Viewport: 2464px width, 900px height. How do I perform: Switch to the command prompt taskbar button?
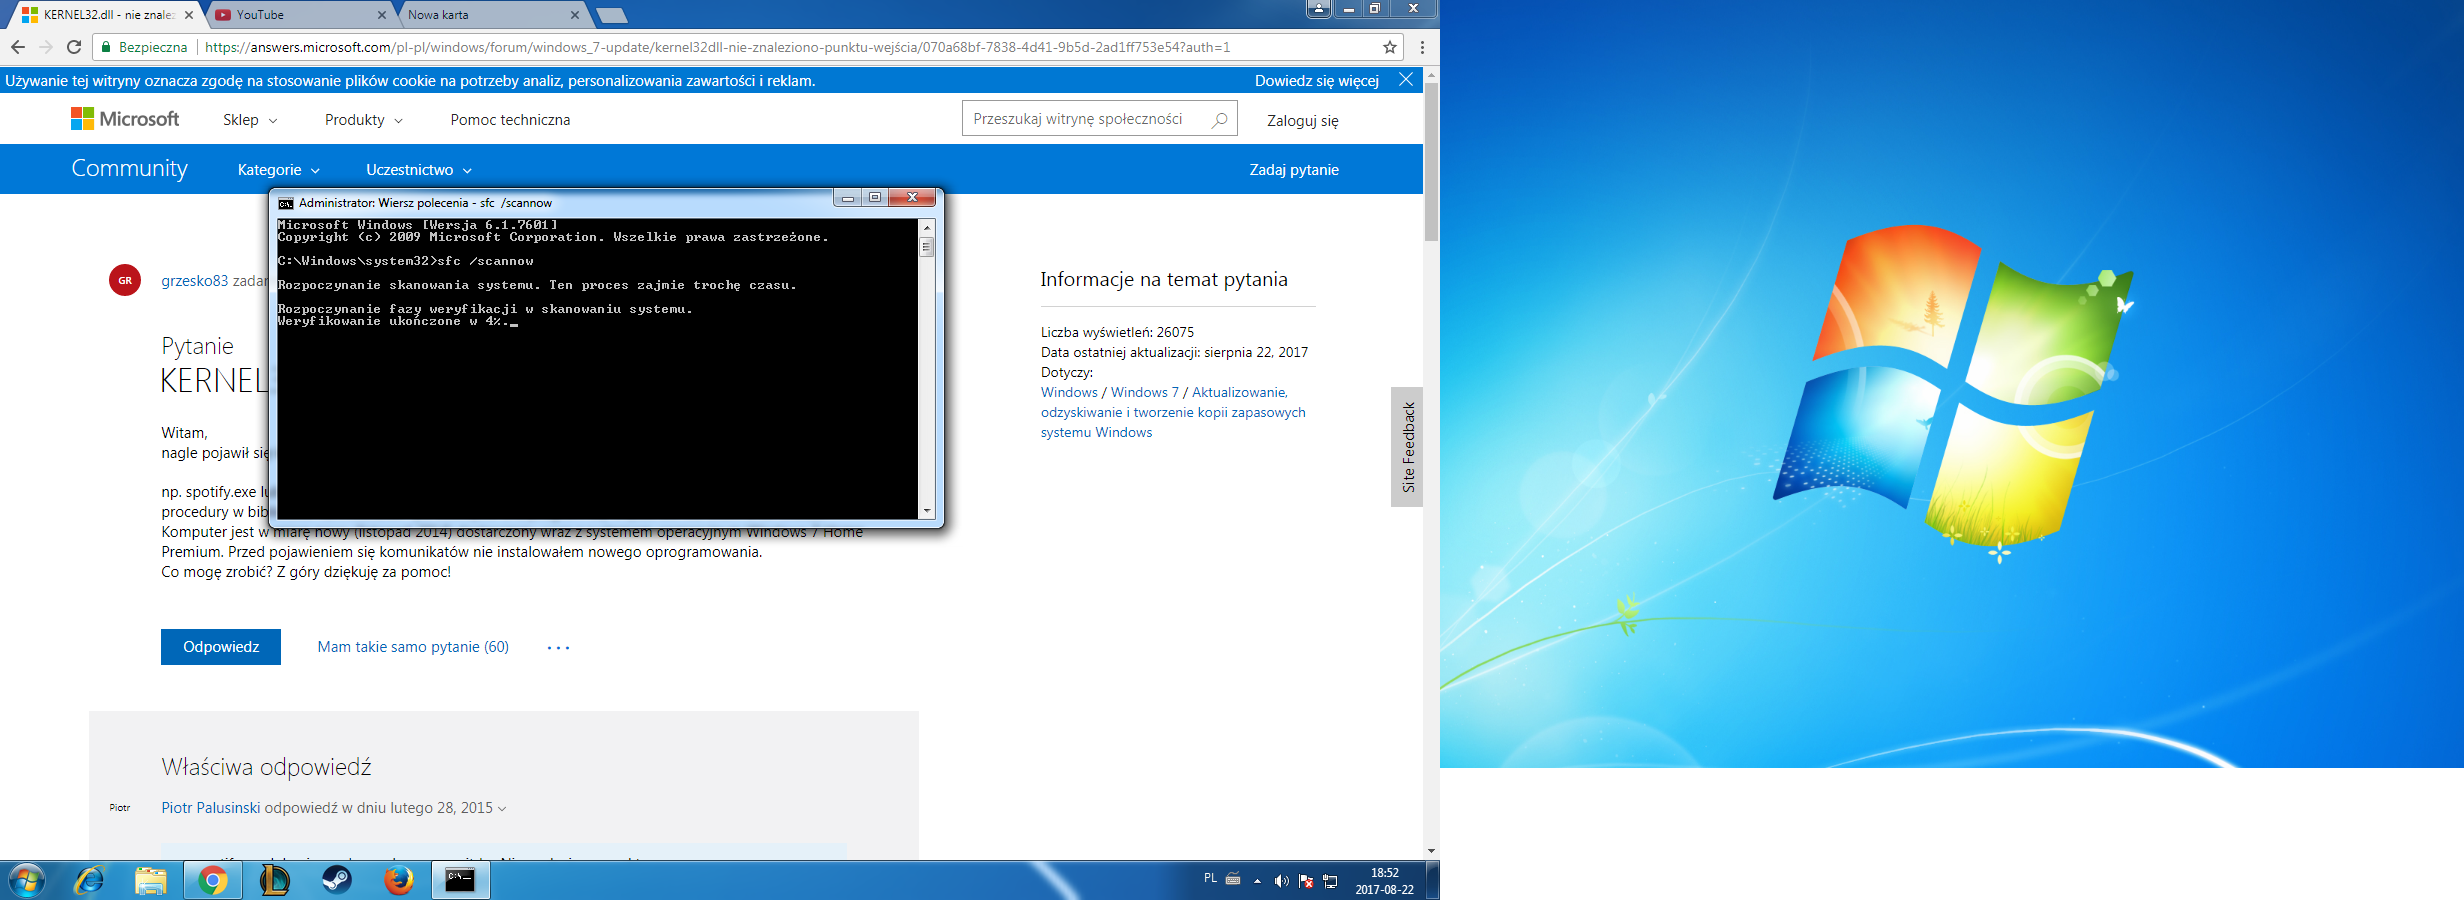pos(460,881)
